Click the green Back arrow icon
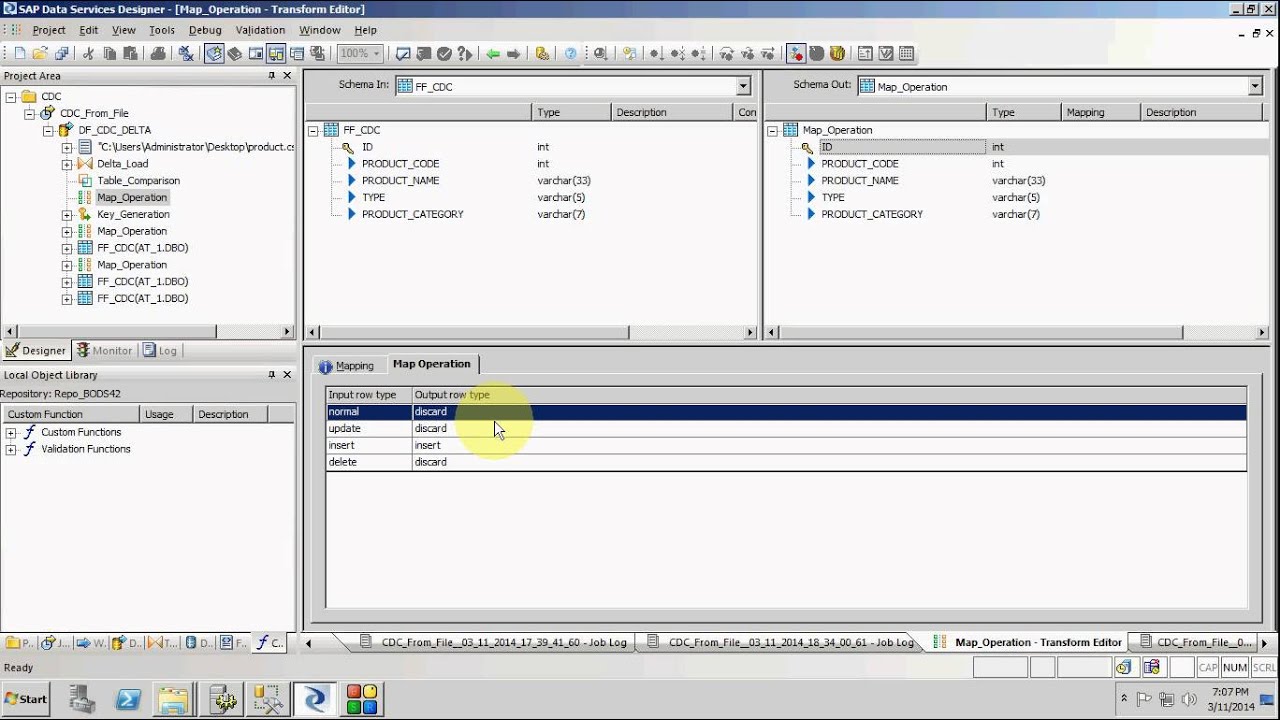The height and width of the screenshot is (720, 1280). coord(493,54)
